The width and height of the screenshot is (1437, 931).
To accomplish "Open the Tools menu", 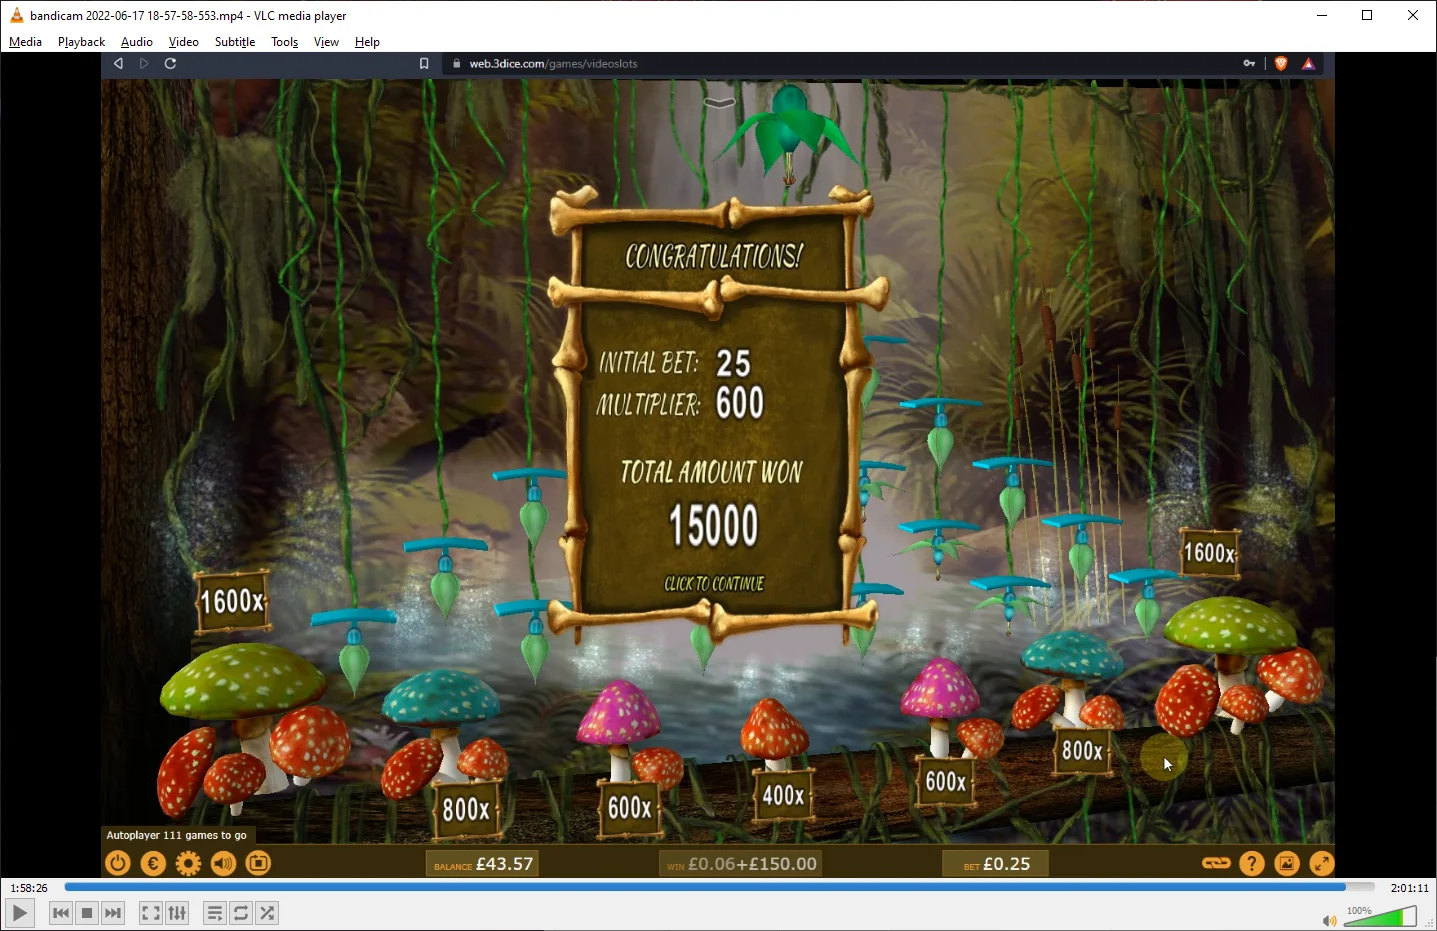I will [285, 42].
